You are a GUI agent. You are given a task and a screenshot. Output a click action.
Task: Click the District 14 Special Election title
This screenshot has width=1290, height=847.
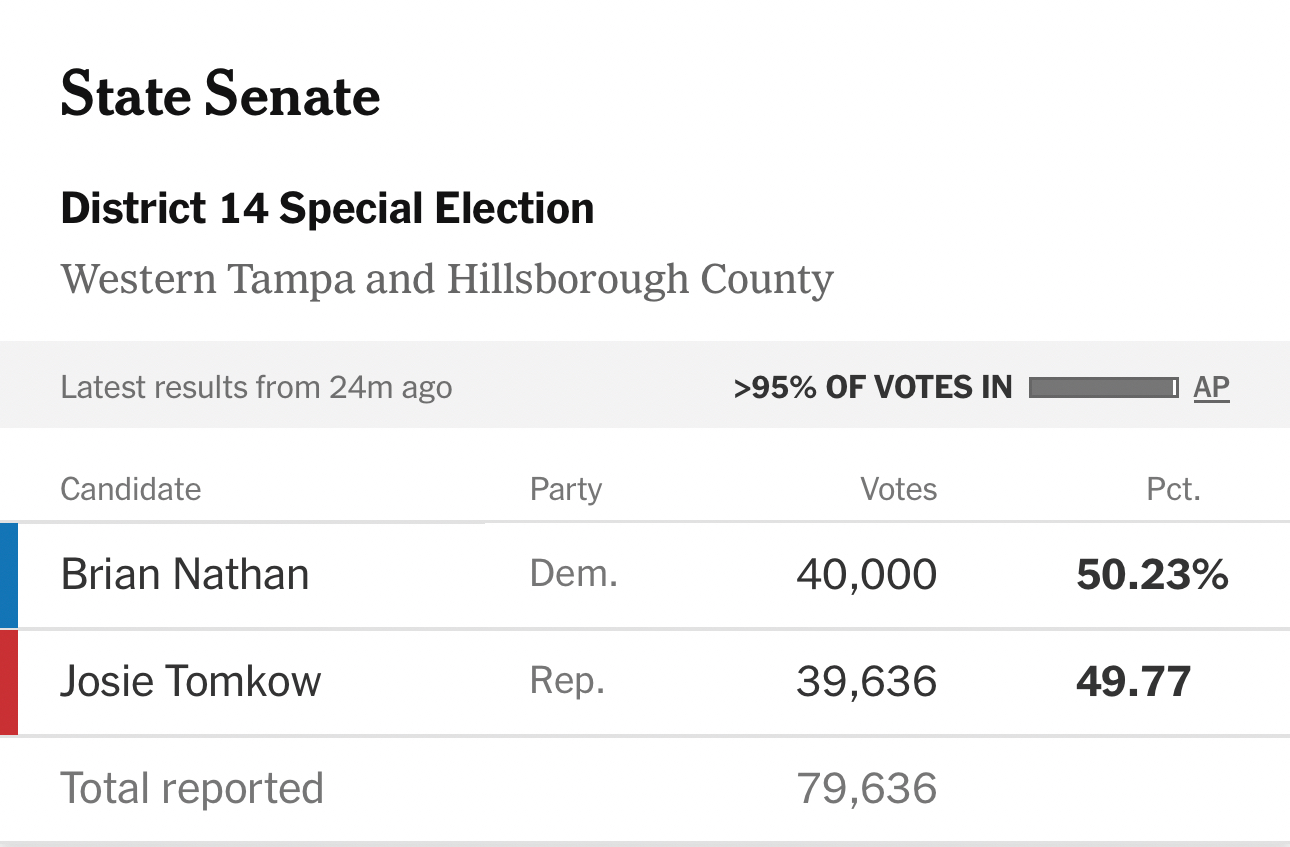coord(327,209)
